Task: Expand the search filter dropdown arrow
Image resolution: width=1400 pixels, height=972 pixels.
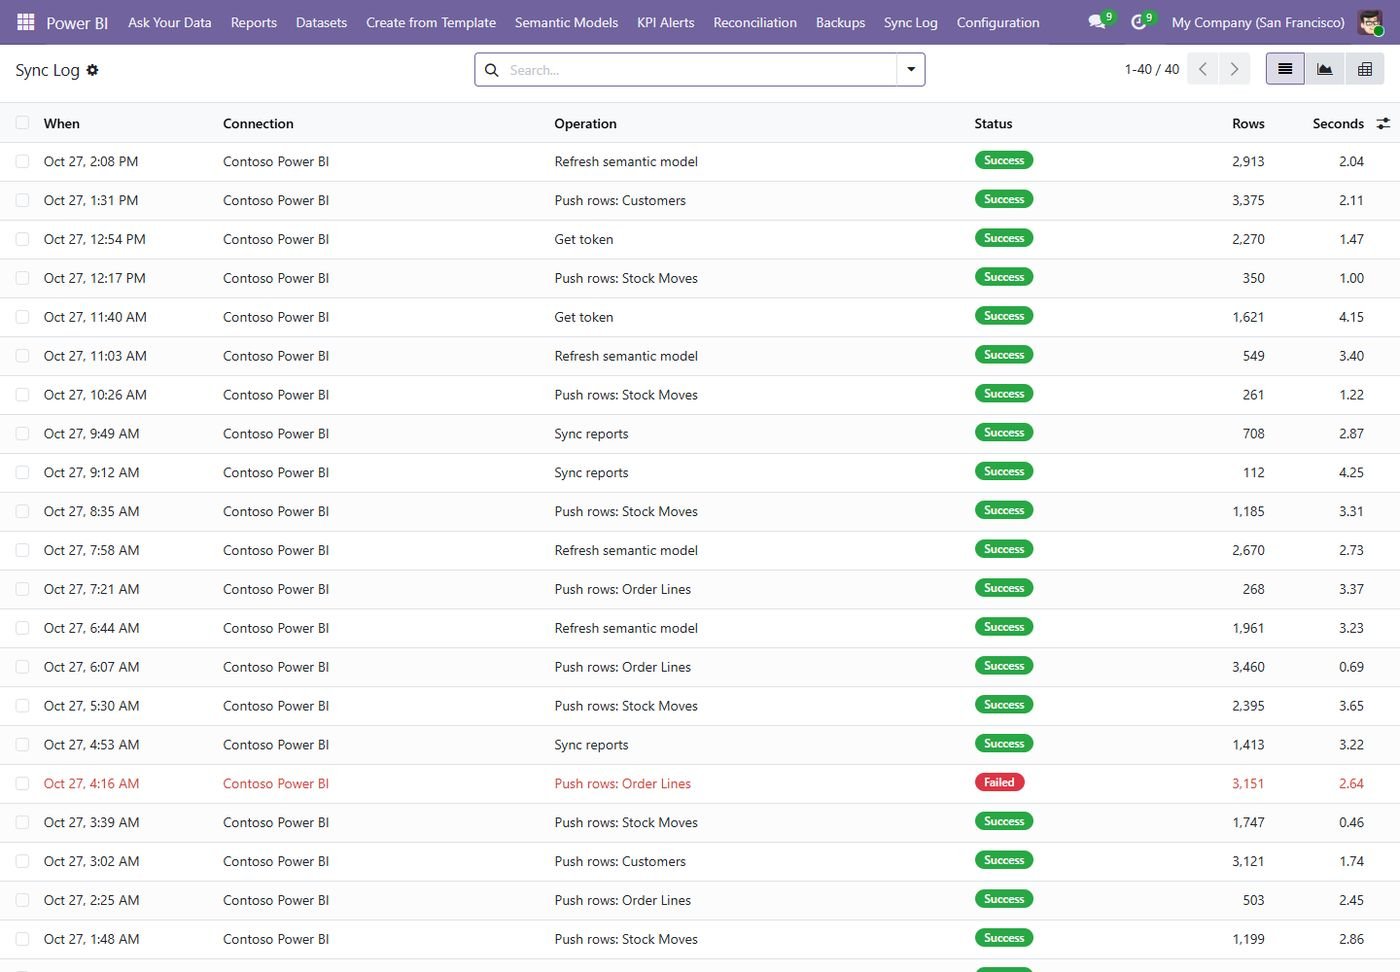Action: [x=911, y=70]
